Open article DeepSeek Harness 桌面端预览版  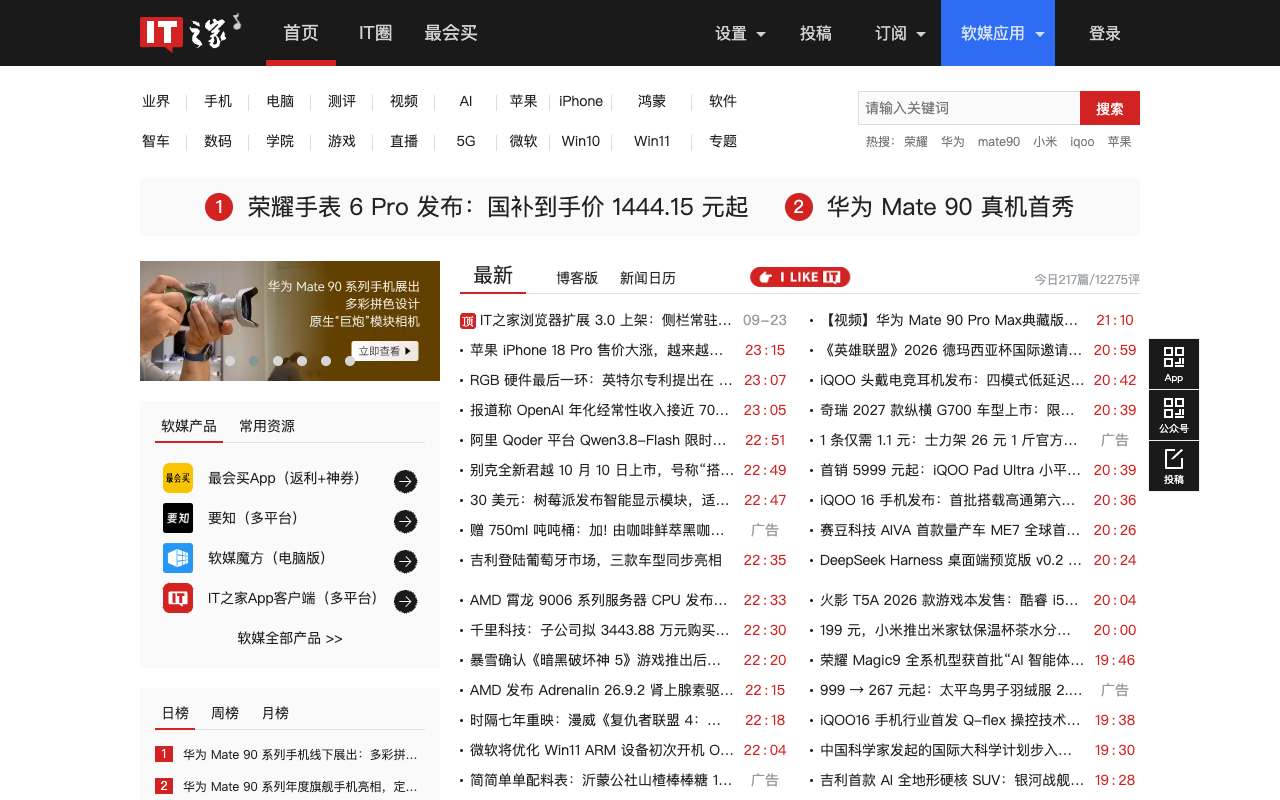pyautogui.click(x=951, y=560)
